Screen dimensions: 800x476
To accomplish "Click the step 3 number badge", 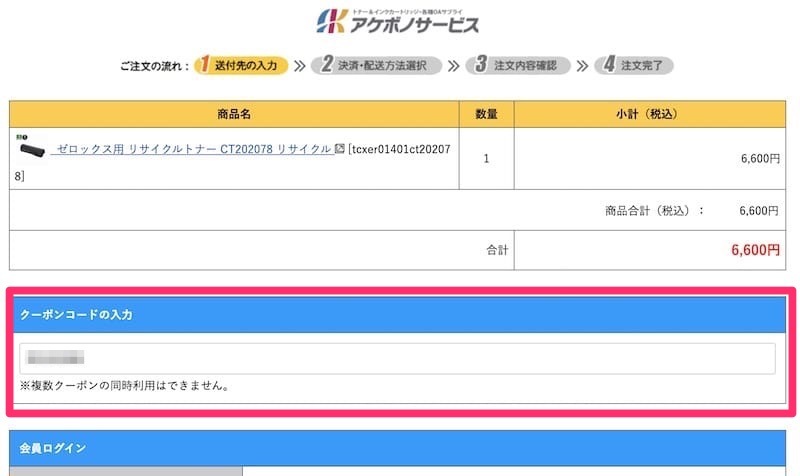I will pos(481,65).
